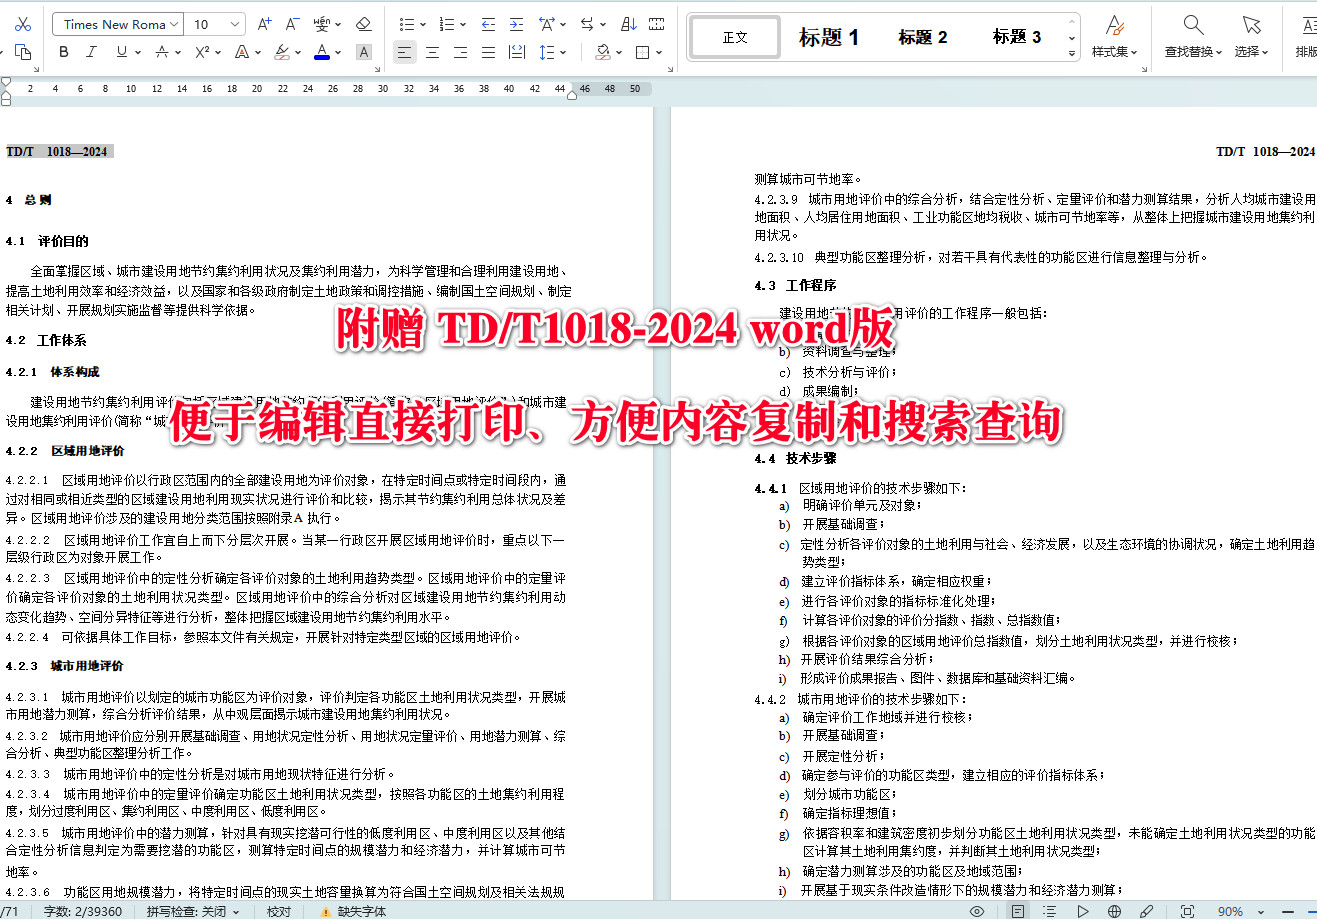Click the heading 4.4 技术步骤

pyautogui.click(x=795, y=458)
